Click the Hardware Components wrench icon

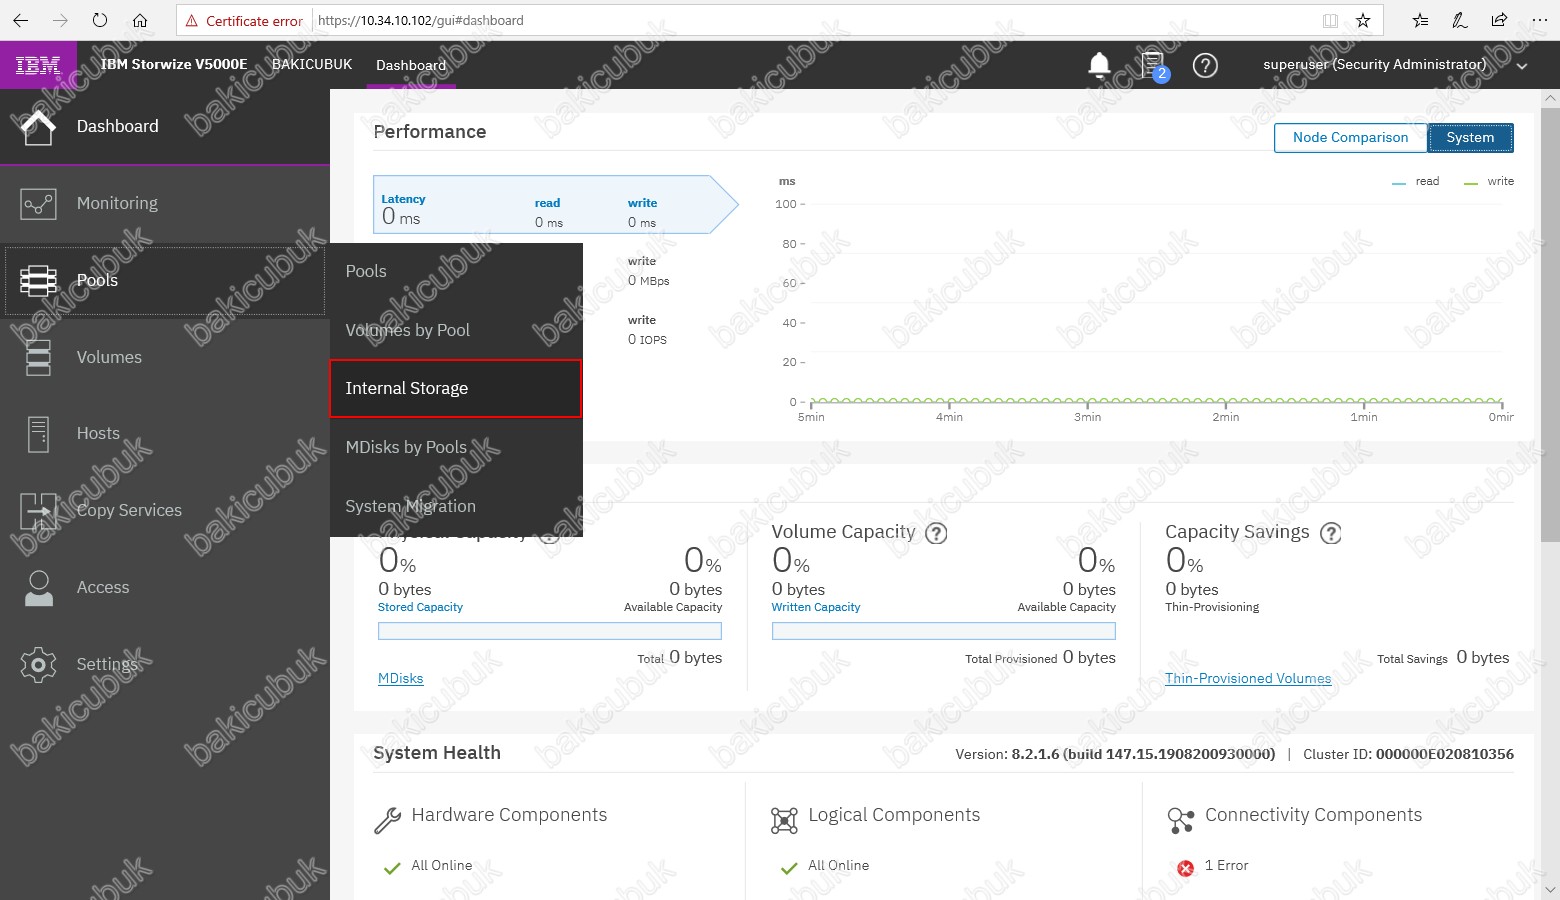(387, 820)
